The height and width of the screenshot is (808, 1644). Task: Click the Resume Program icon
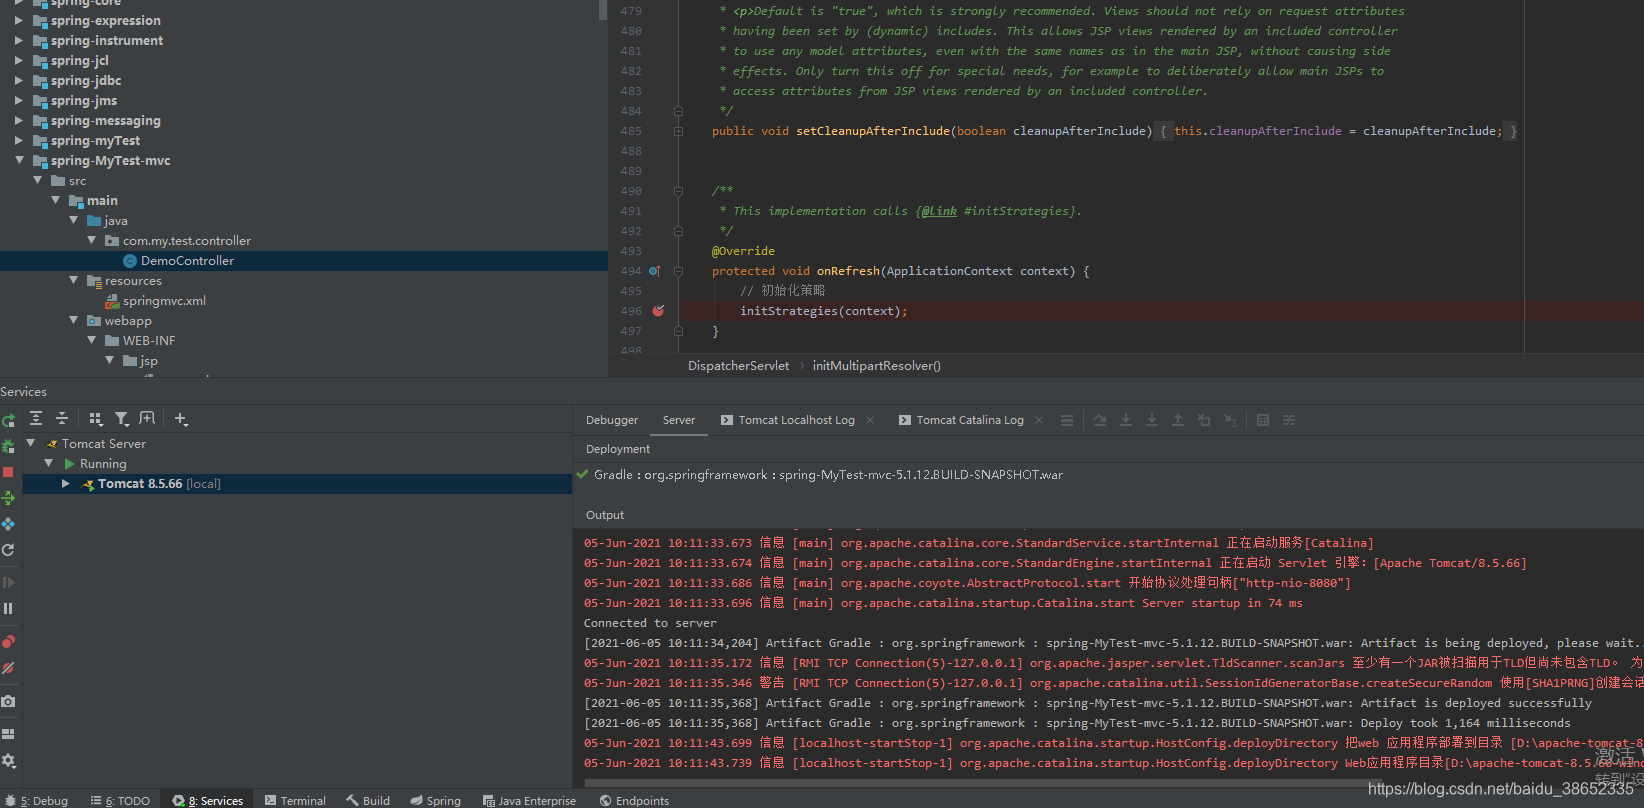tap(8, 582)
